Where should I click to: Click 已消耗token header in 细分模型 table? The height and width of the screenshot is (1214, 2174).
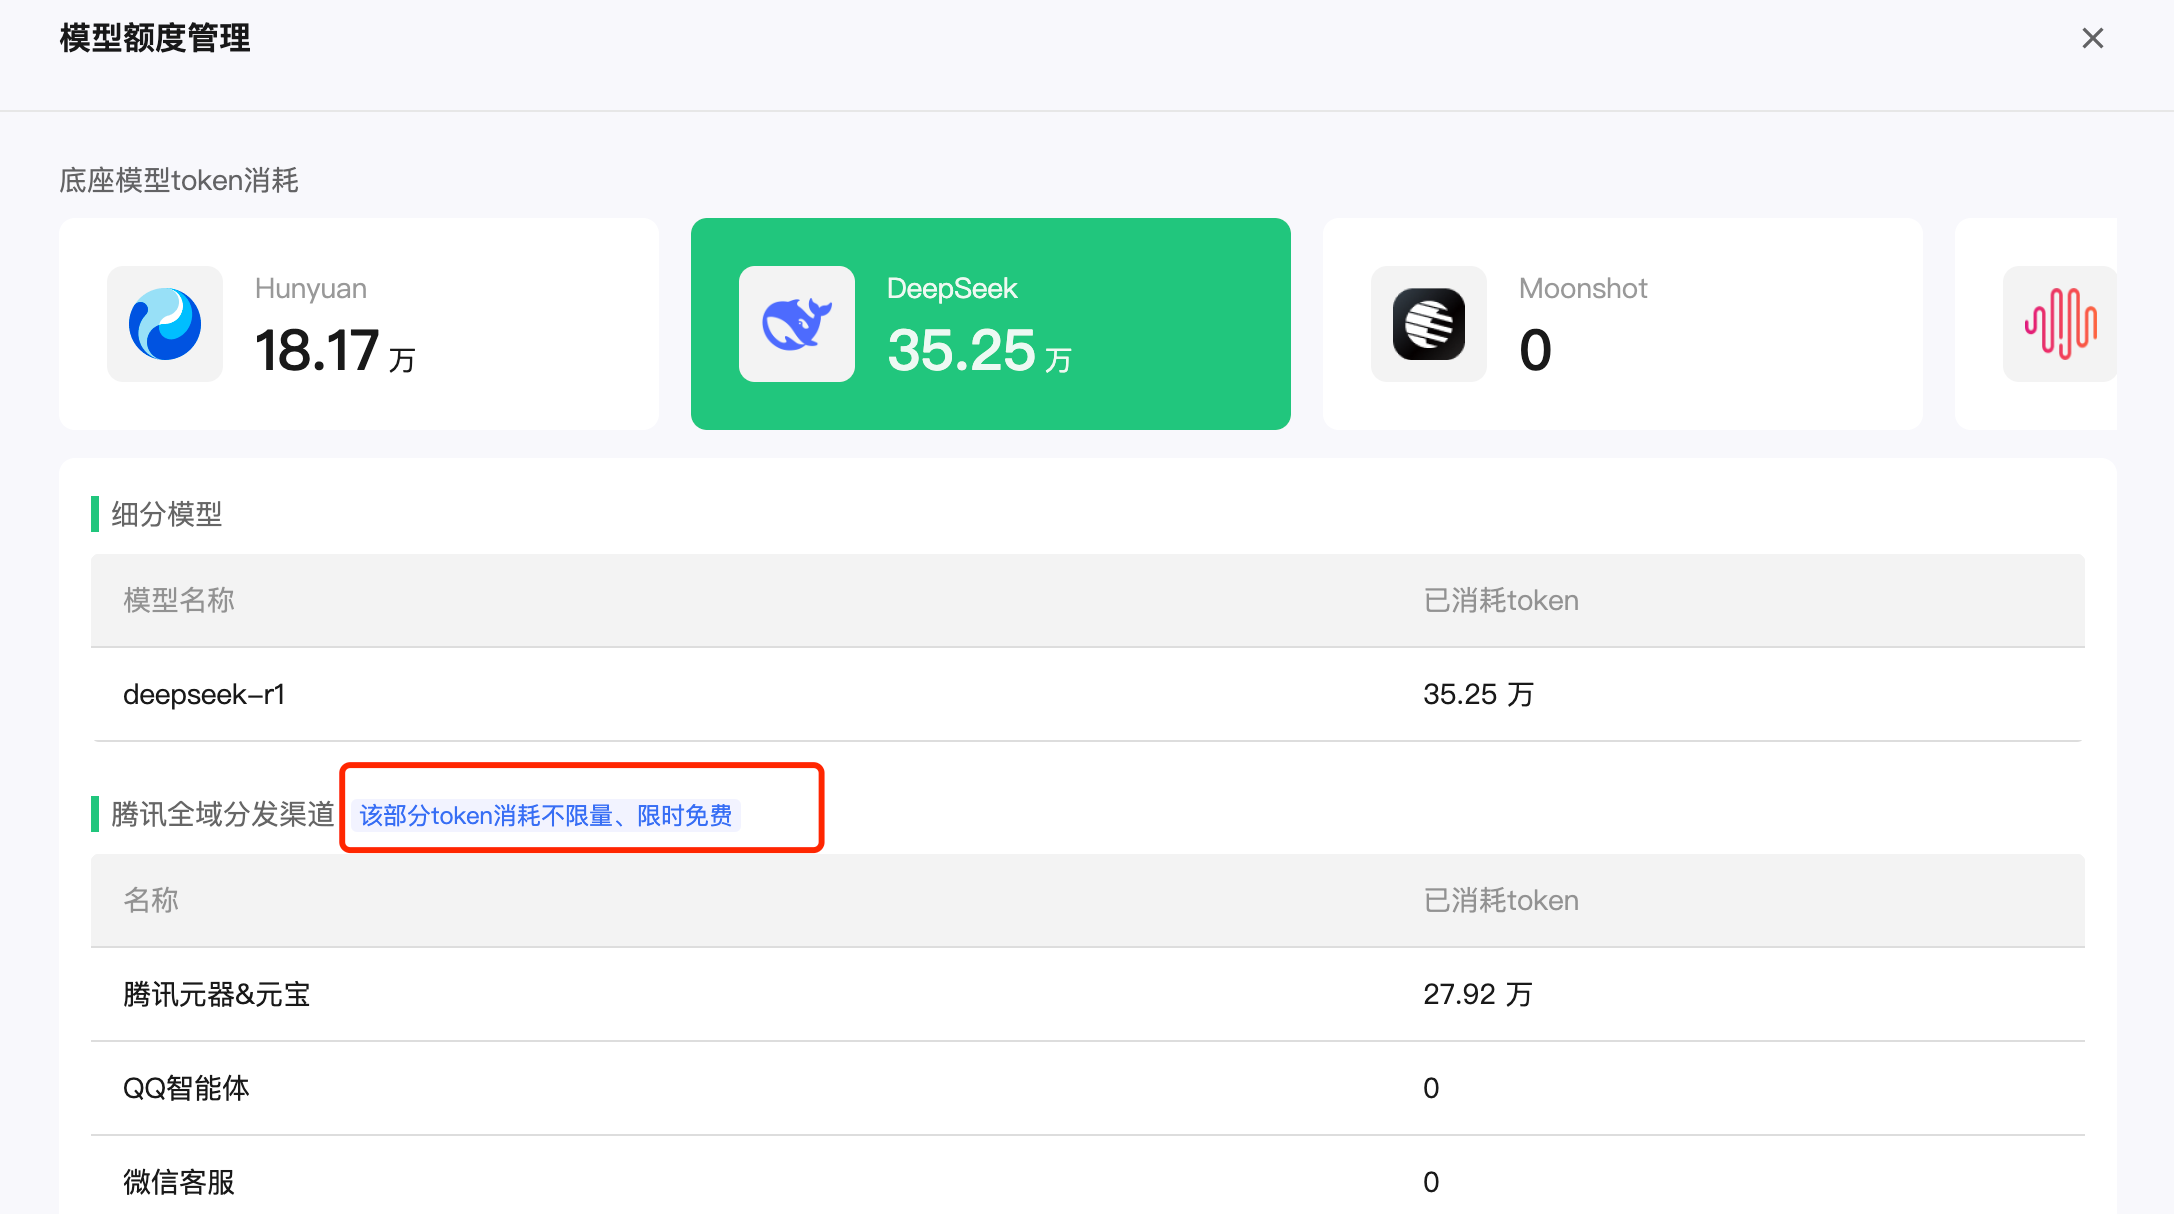[x=1501, y=600]
